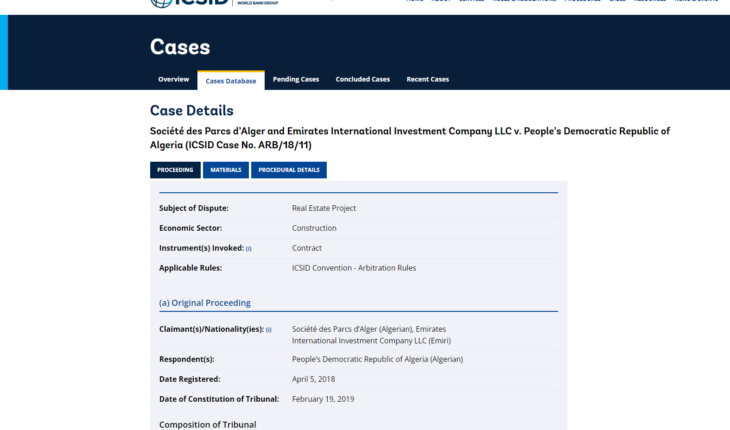Go to Recent Cases tab

428,80
